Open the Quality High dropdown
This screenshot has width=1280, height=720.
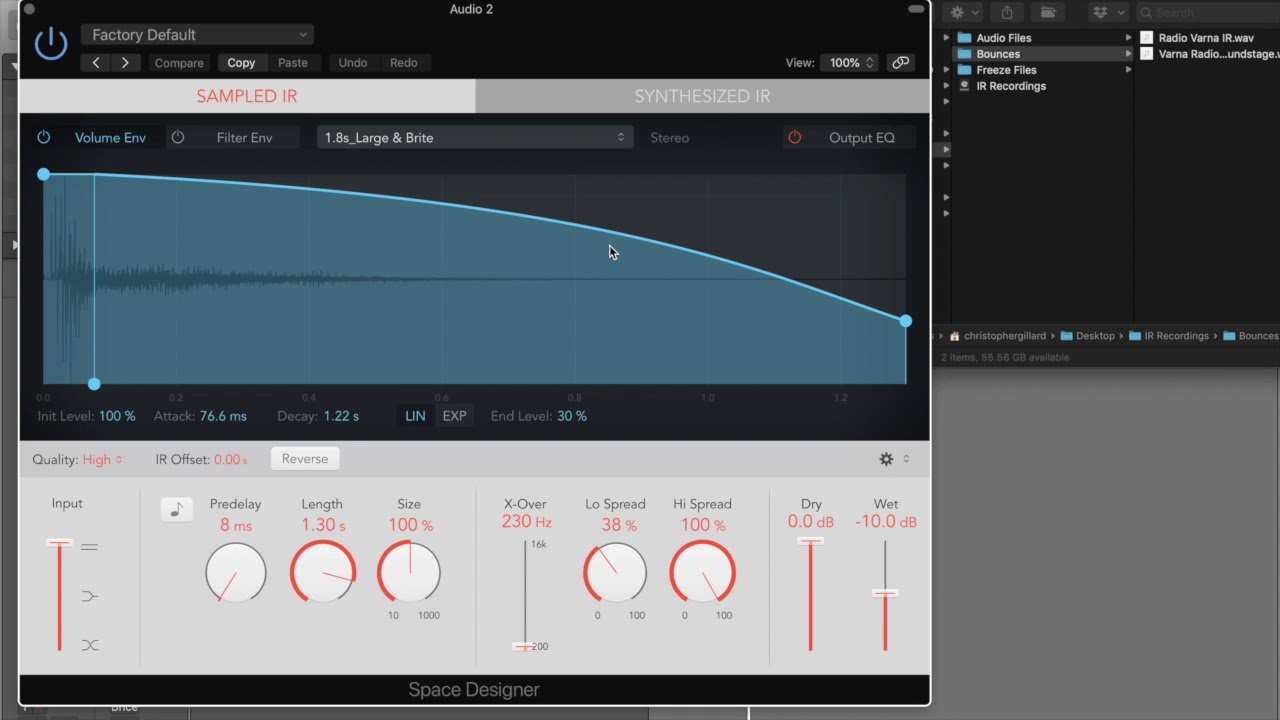pyautogui.click(x=102, y=460)
